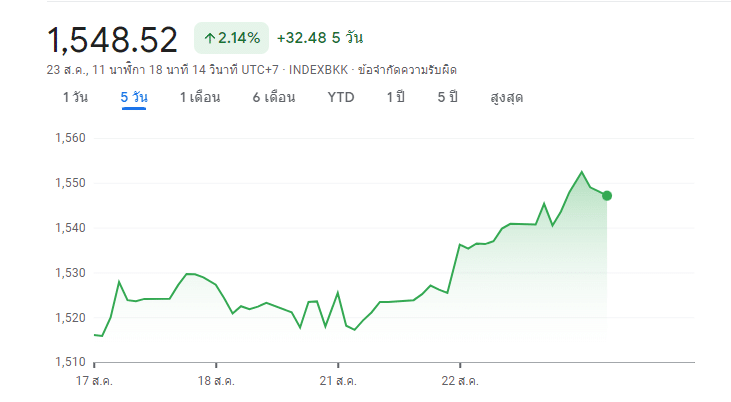
Task: Click the 1,510 y-axis label
Action: point(70,362)
